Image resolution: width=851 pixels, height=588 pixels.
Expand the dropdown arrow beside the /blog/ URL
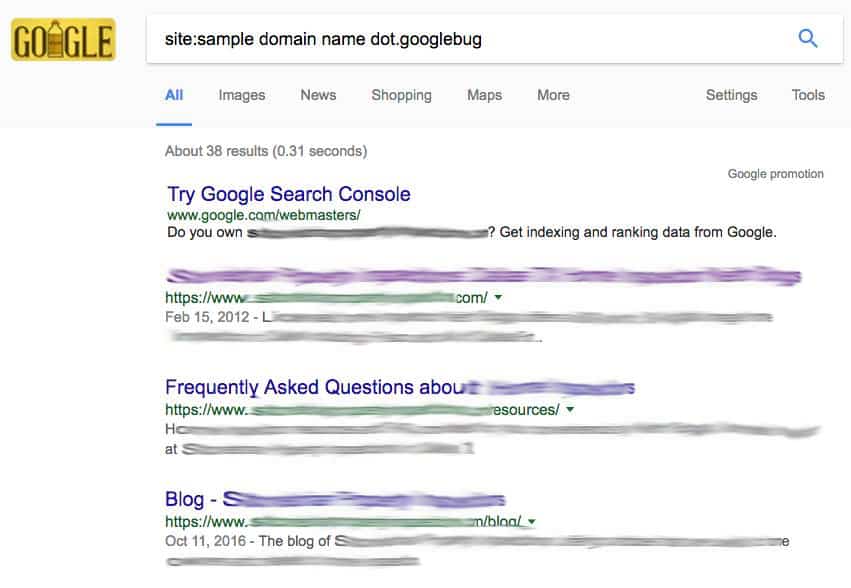point(532,522)
